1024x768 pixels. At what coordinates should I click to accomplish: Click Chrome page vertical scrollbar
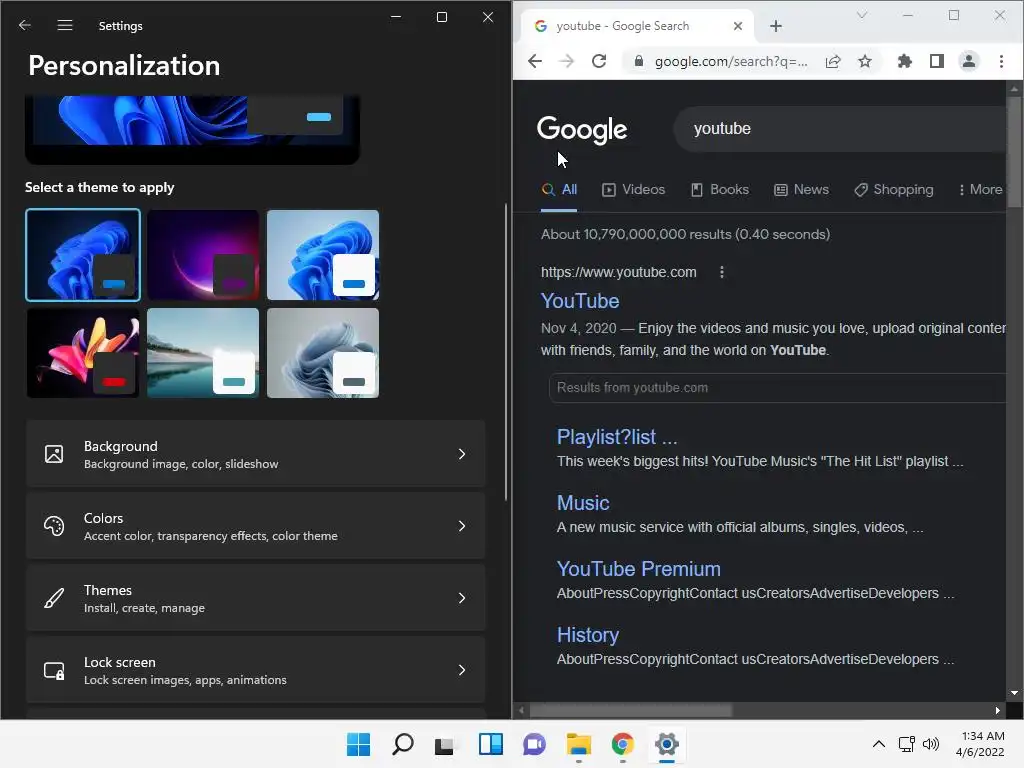(x=1014, y=152)
